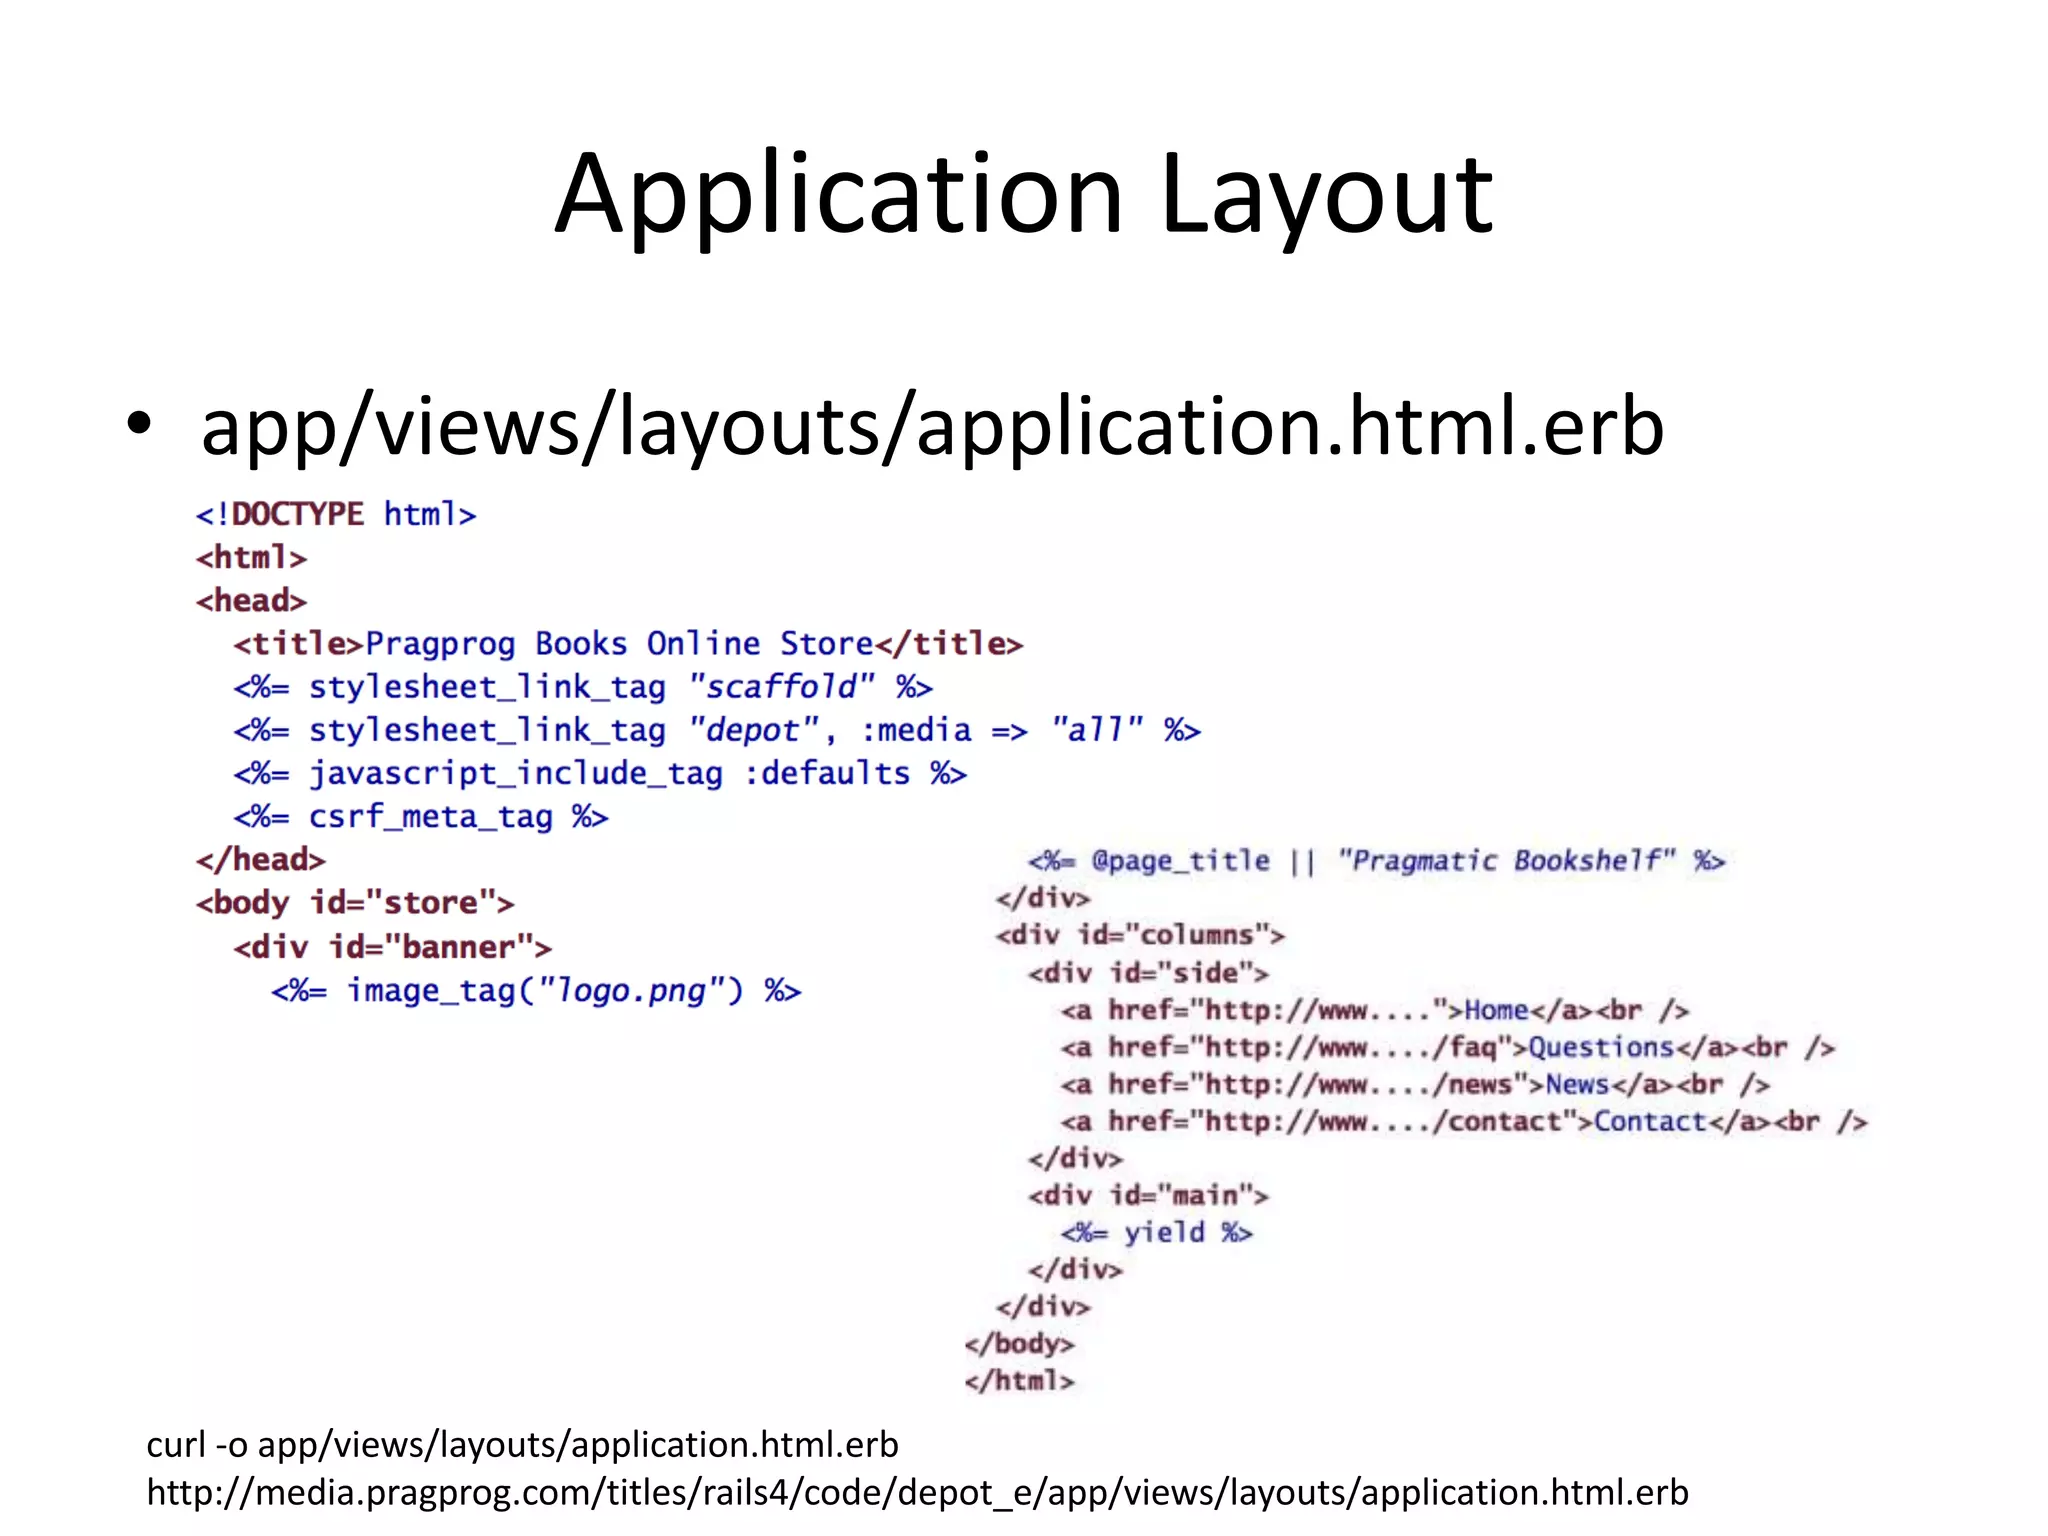Click the 'curl -o app/views/layouts' command line
This screenshot has width=2048, height=1536.
click(x=522, y=1445)
